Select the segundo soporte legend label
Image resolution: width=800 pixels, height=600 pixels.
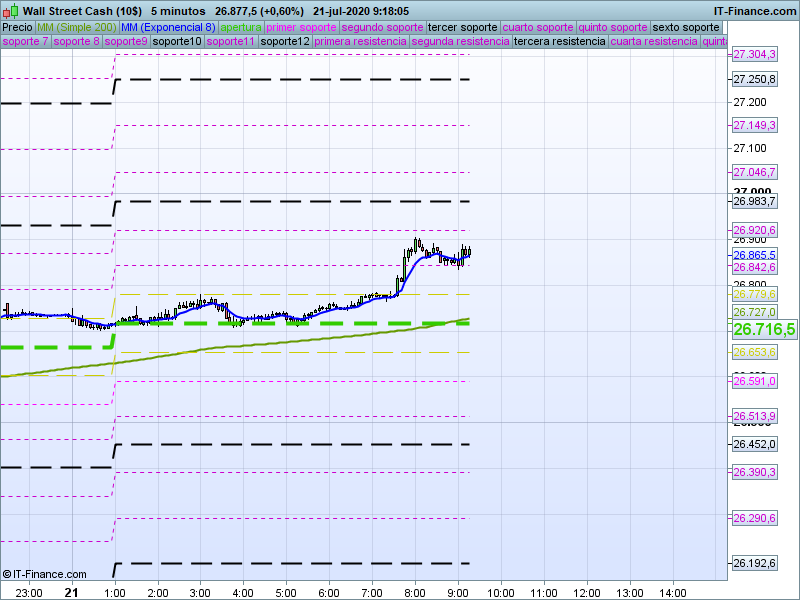(382, 27)
